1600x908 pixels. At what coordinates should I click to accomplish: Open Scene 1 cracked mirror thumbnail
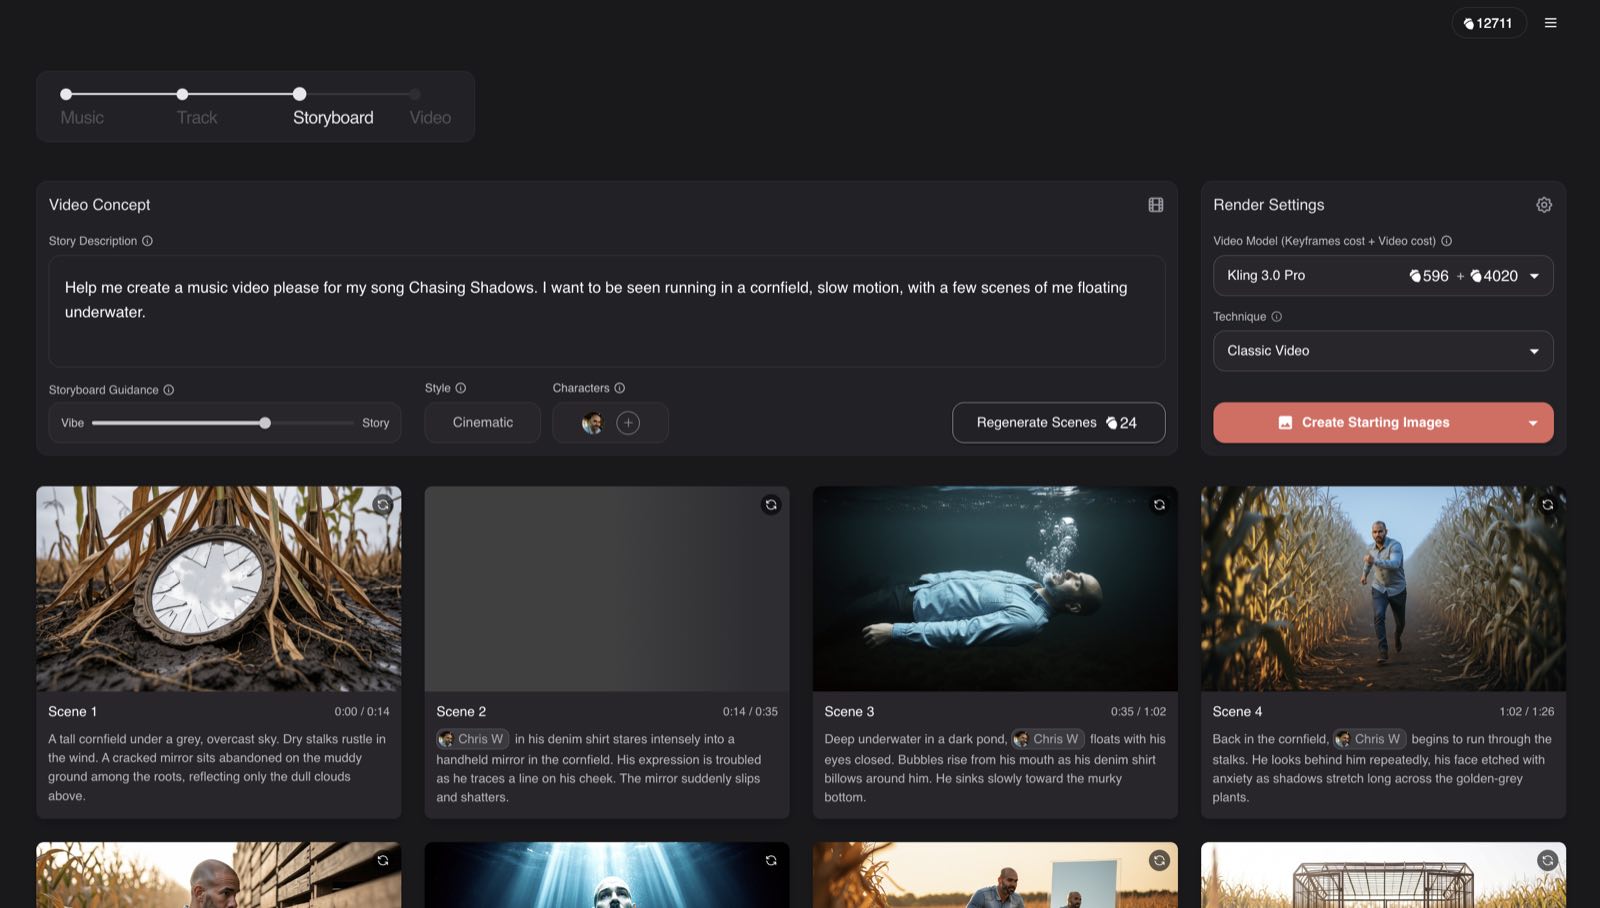[x=219, y=589]
